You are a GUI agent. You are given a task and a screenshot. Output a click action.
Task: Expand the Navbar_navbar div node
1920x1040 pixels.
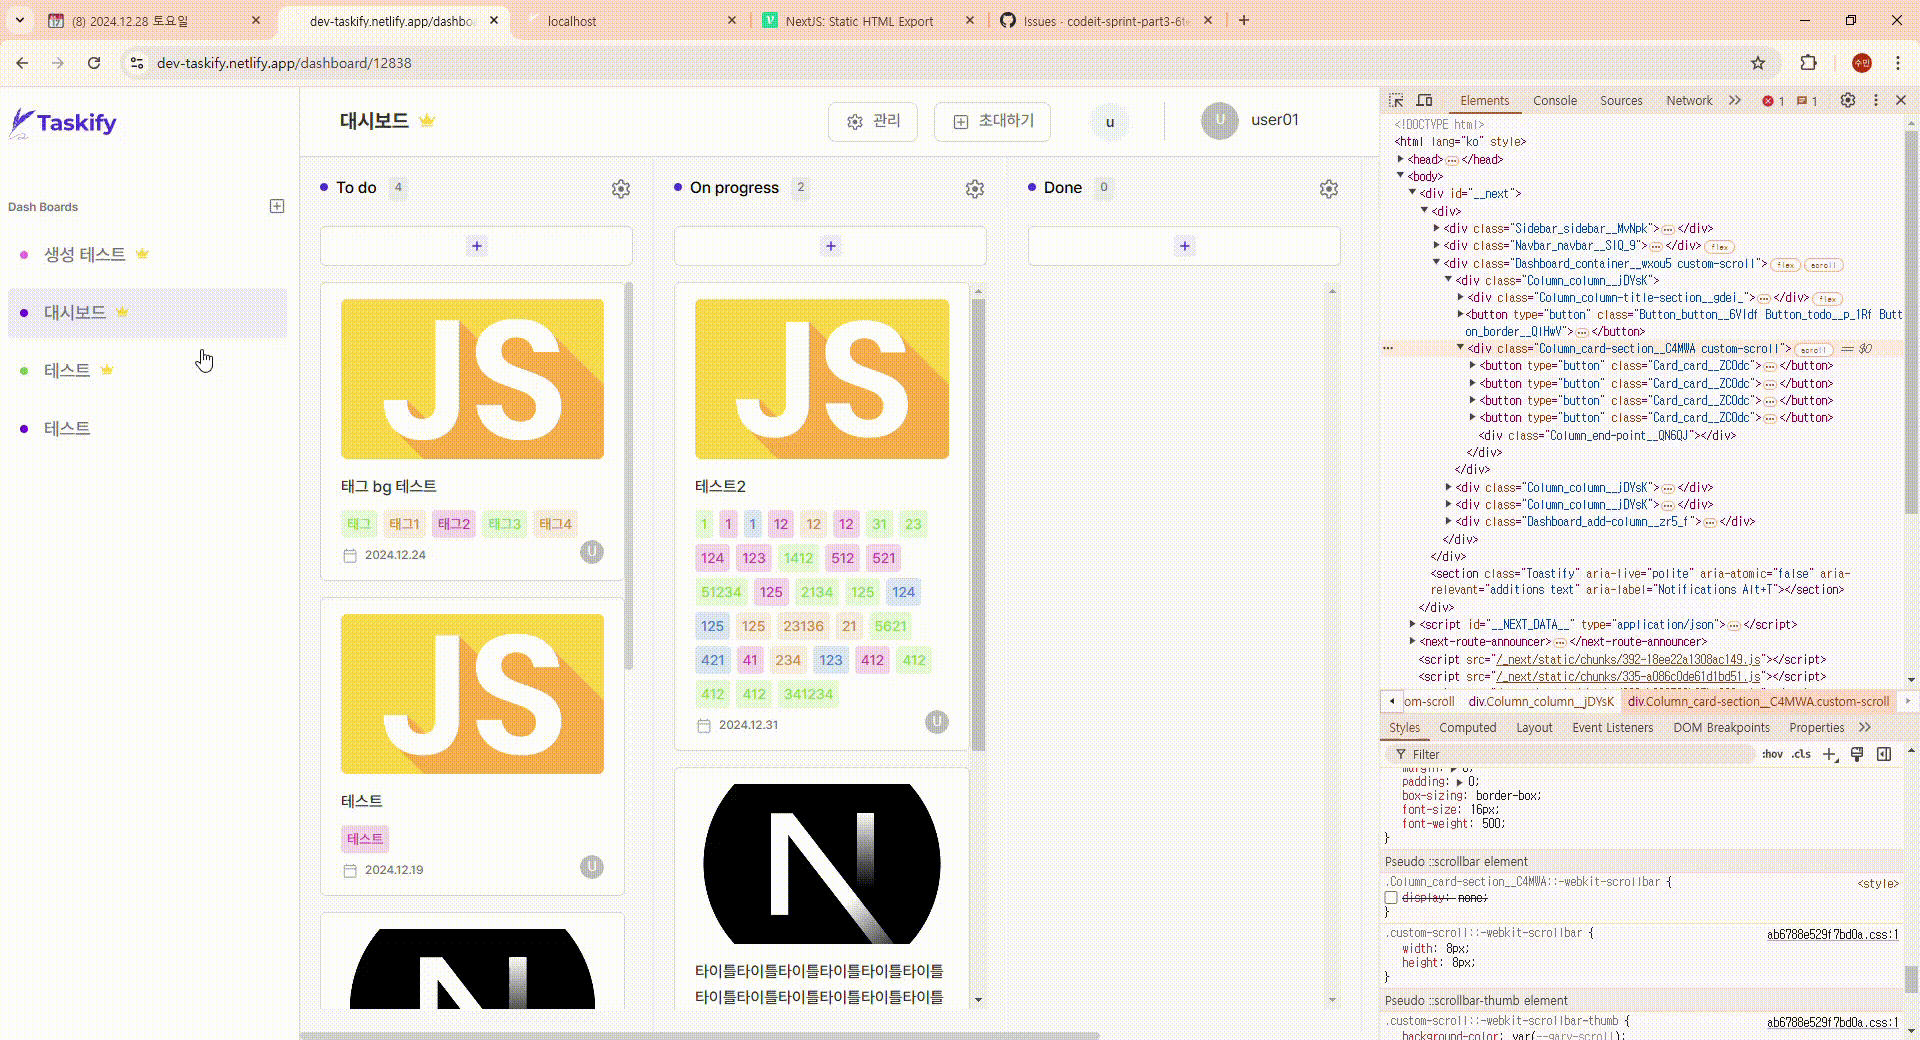(1437, 245)
